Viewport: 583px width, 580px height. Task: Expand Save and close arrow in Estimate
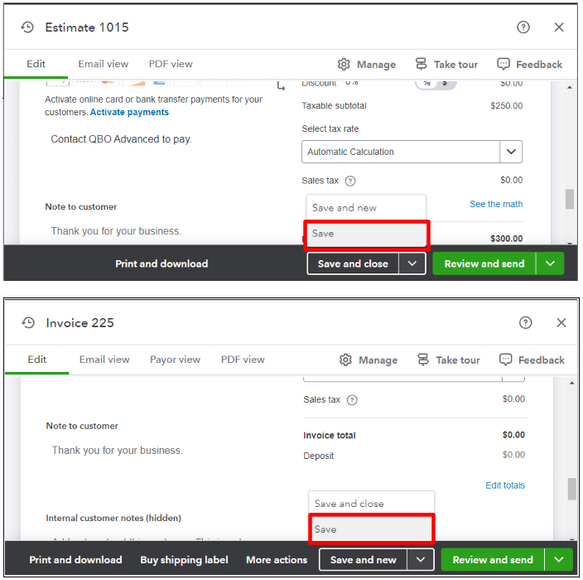(x=412, y=264)
